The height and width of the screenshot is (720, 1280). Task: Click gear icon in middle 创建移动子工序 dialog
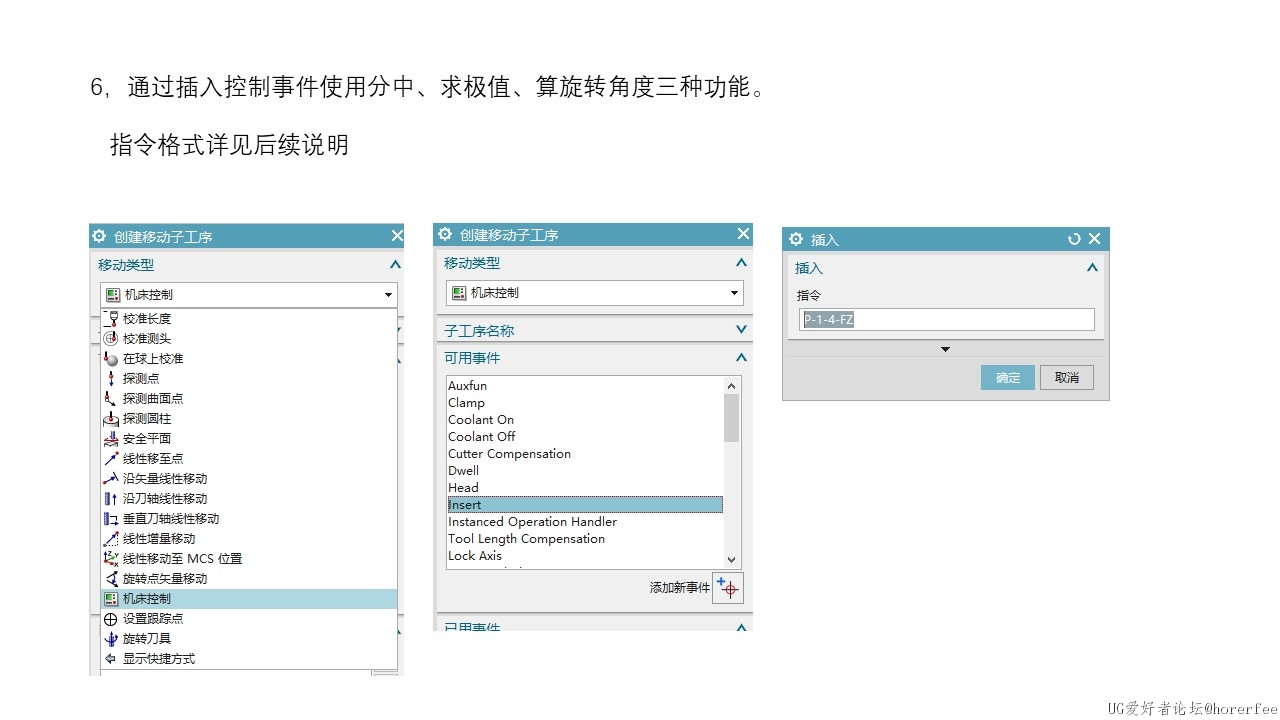click(x=445, y=234)
